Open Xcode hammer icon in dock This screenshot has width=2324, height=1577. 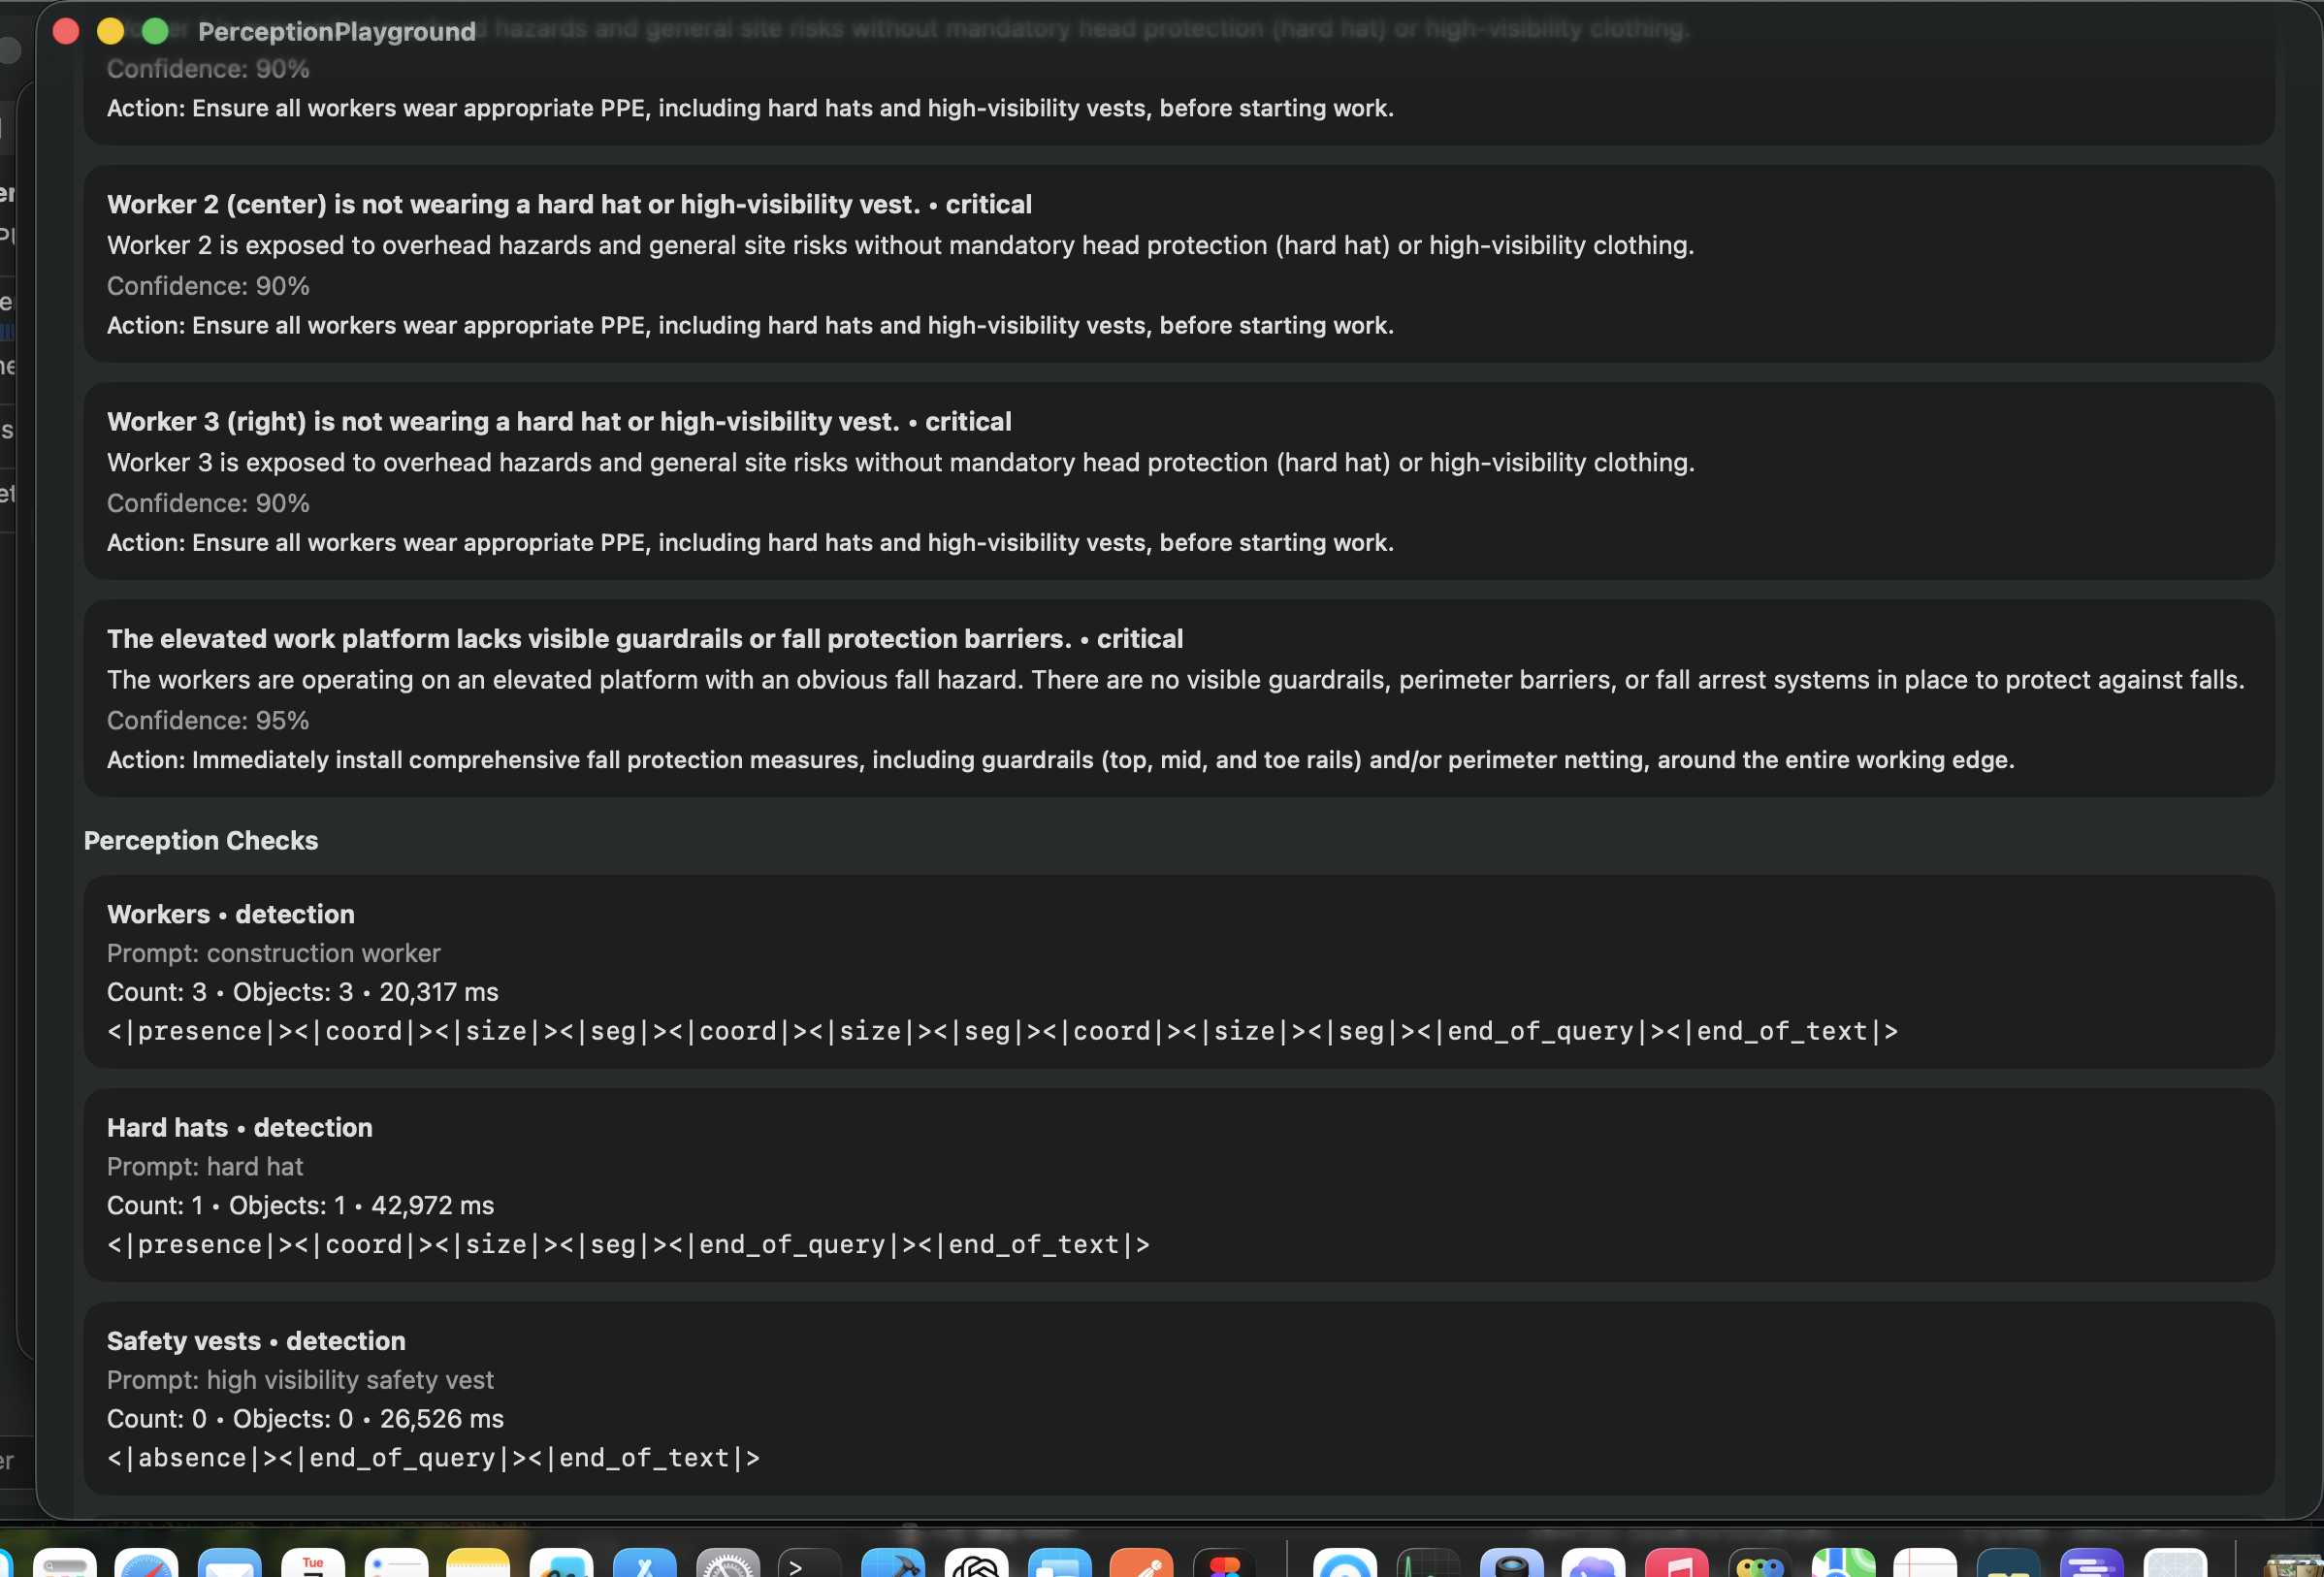pyautogui.click(x=892, y=1563)
